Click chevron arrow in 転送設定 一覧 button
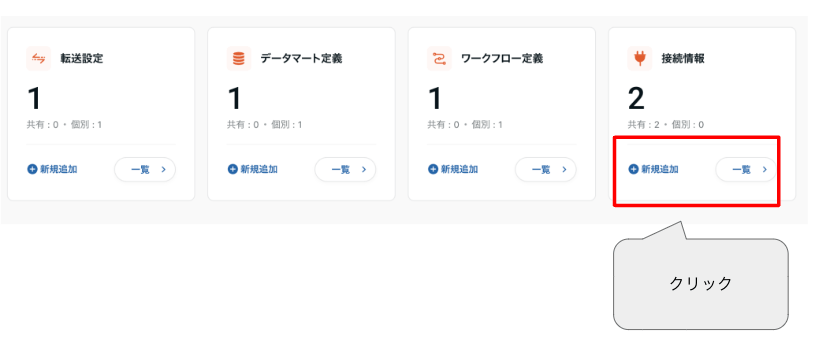Image resolution: width=821 pixels, height=362 pixels. (x=163, y=170)
